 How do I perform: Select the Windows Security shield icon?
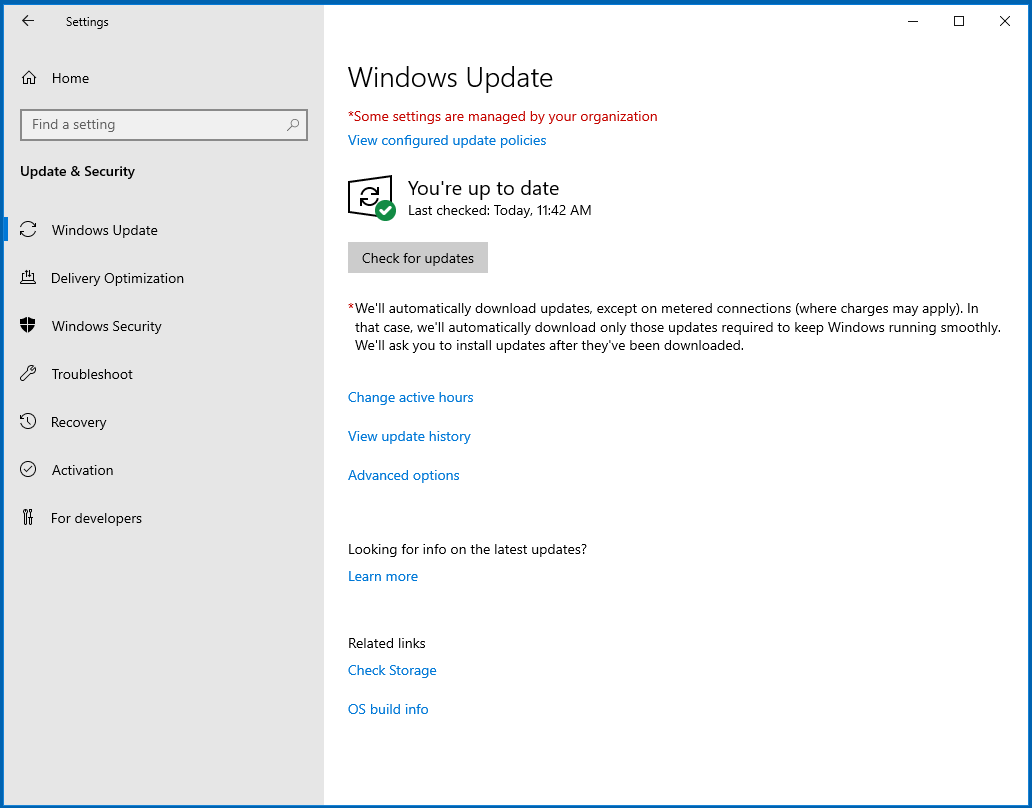click(28, 326)
